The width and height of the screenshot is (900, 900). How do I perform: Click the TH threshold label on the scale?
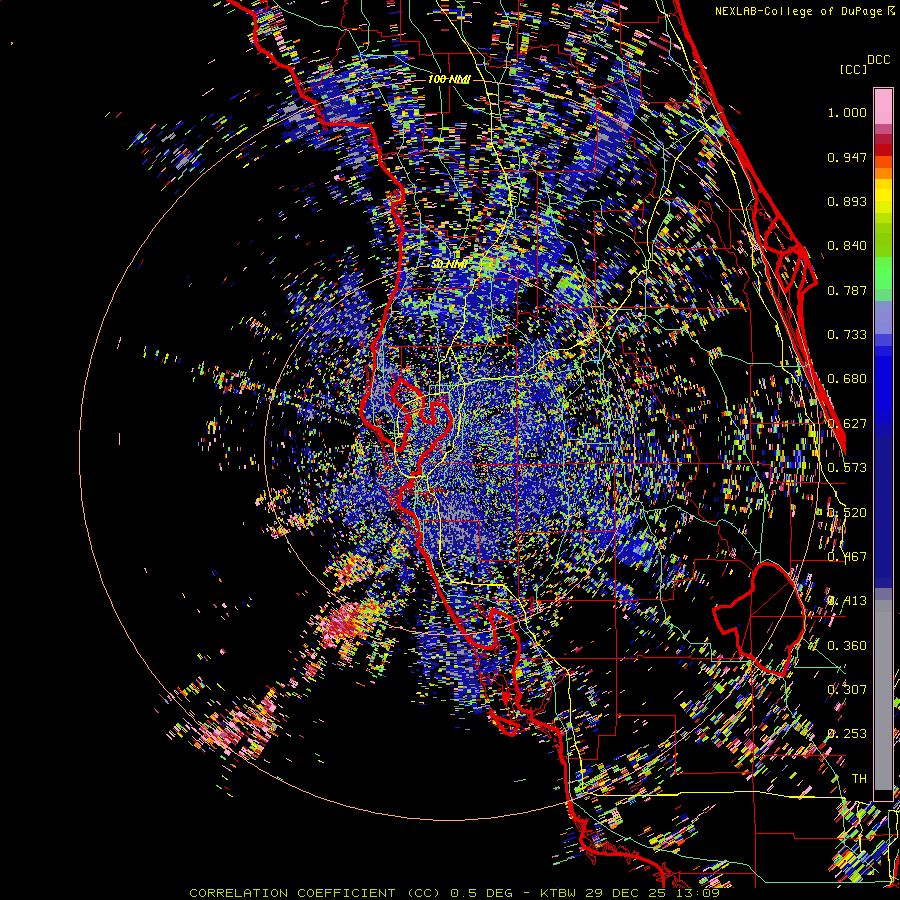859,779
